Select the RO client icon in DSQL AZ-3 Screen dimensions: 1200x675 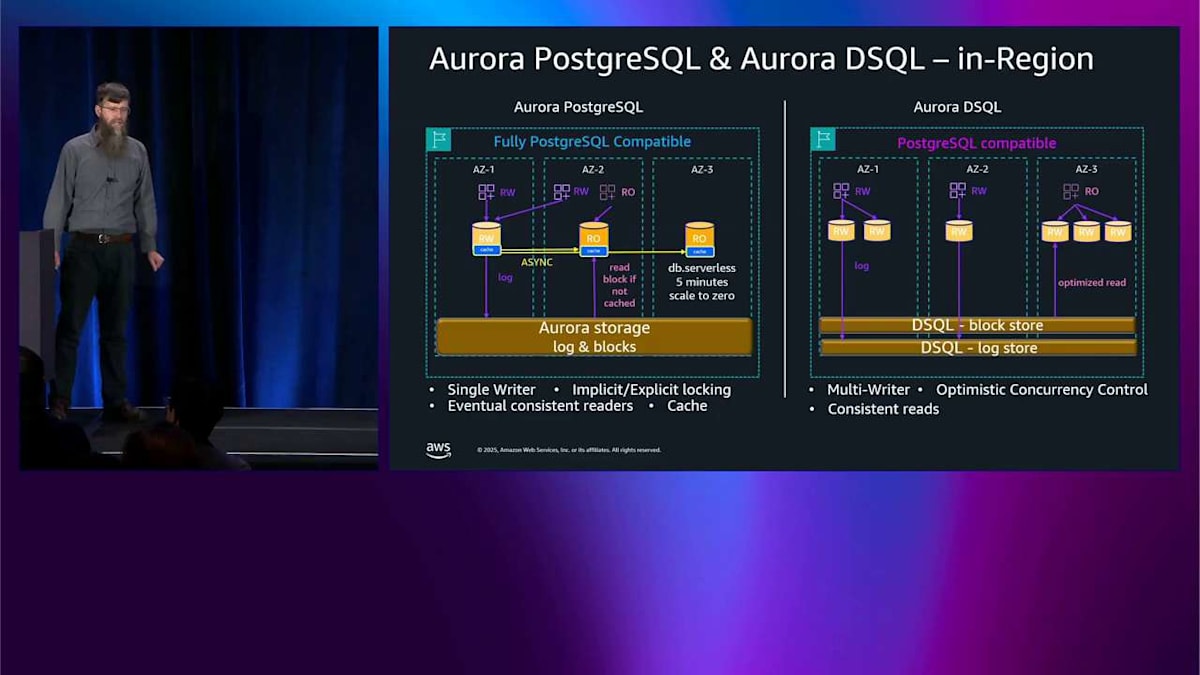[x=1071, y=191]
